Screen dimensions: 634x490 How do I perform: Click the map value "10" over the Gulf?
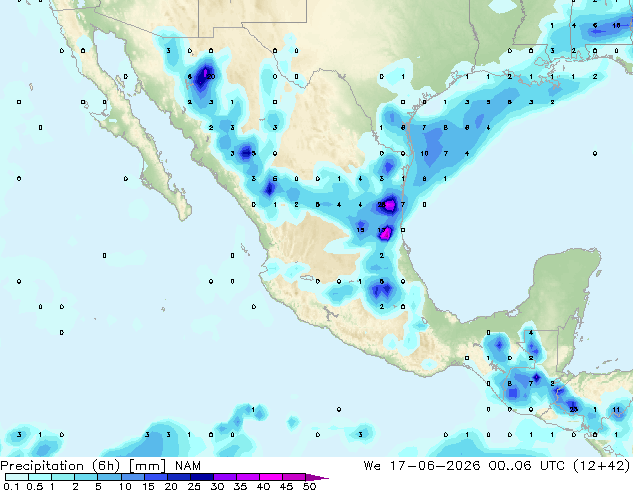[424, 154]
